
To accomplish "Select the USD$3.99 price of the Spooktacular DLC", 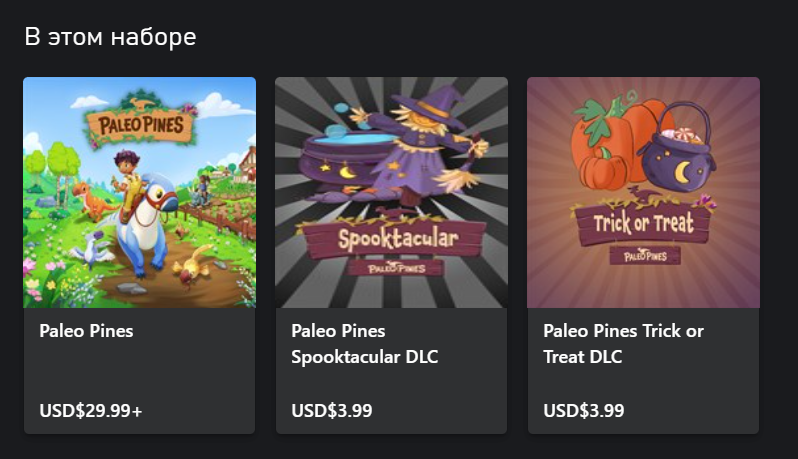I will point(332,410).
